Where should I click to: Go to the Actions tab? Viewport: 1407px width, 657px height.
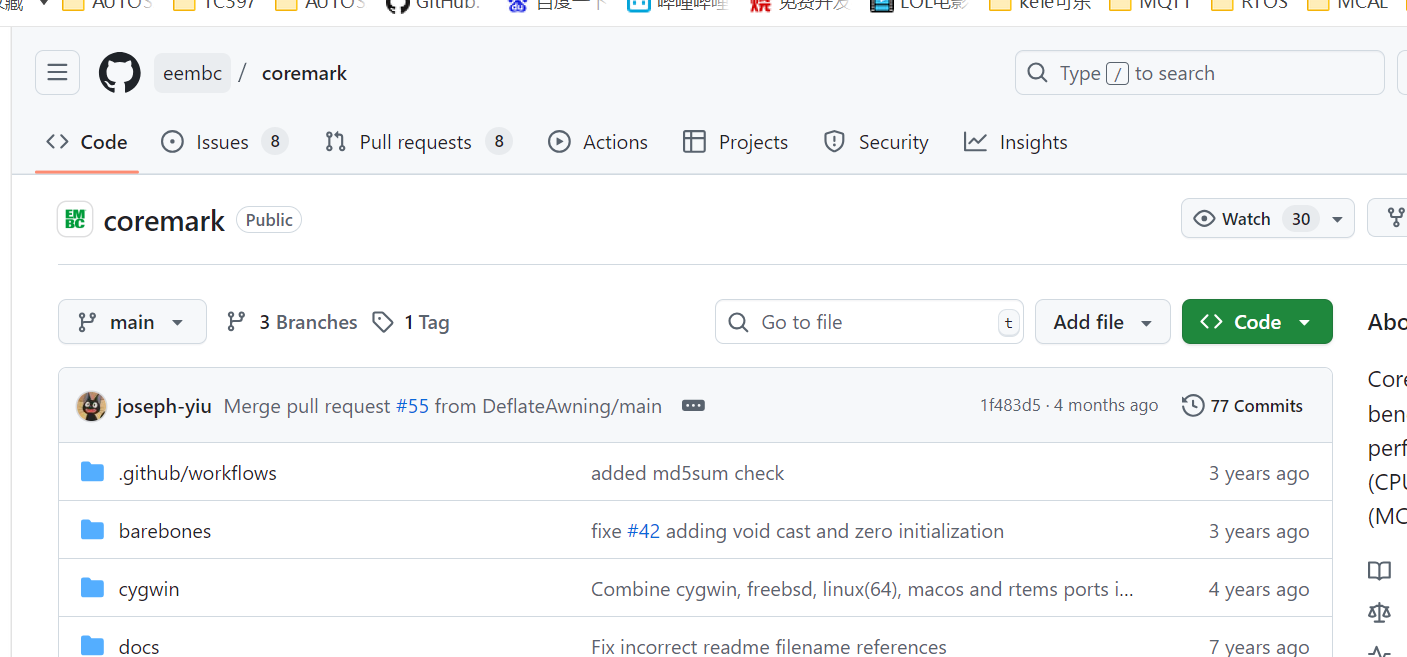click(x=598, y=142)
